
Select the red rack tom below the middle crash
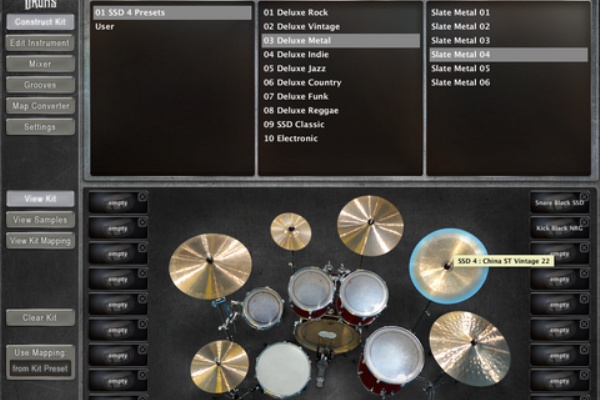tap(364, 296)
